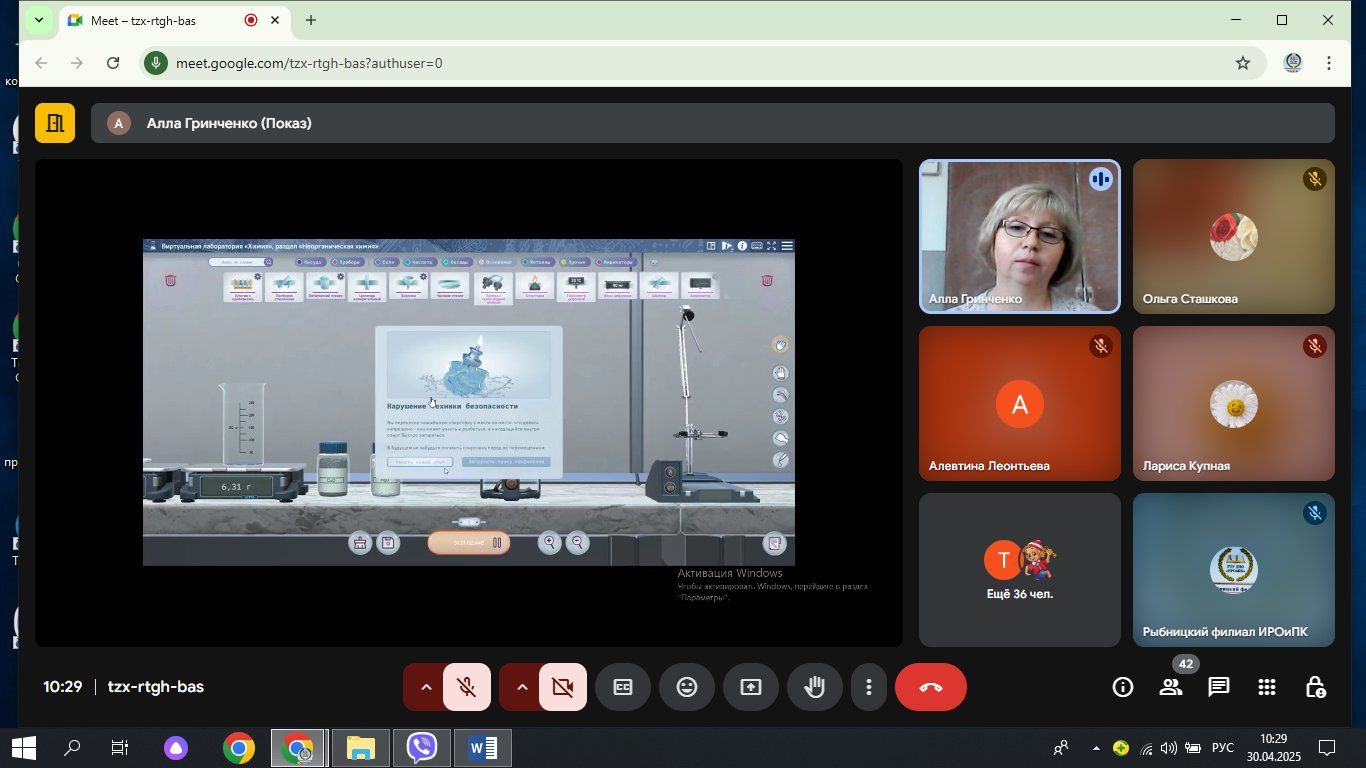Open microphone permission indicator in address bar
Image resolution: width=1366 pixels, height=768 pixels.
[154, 63]
